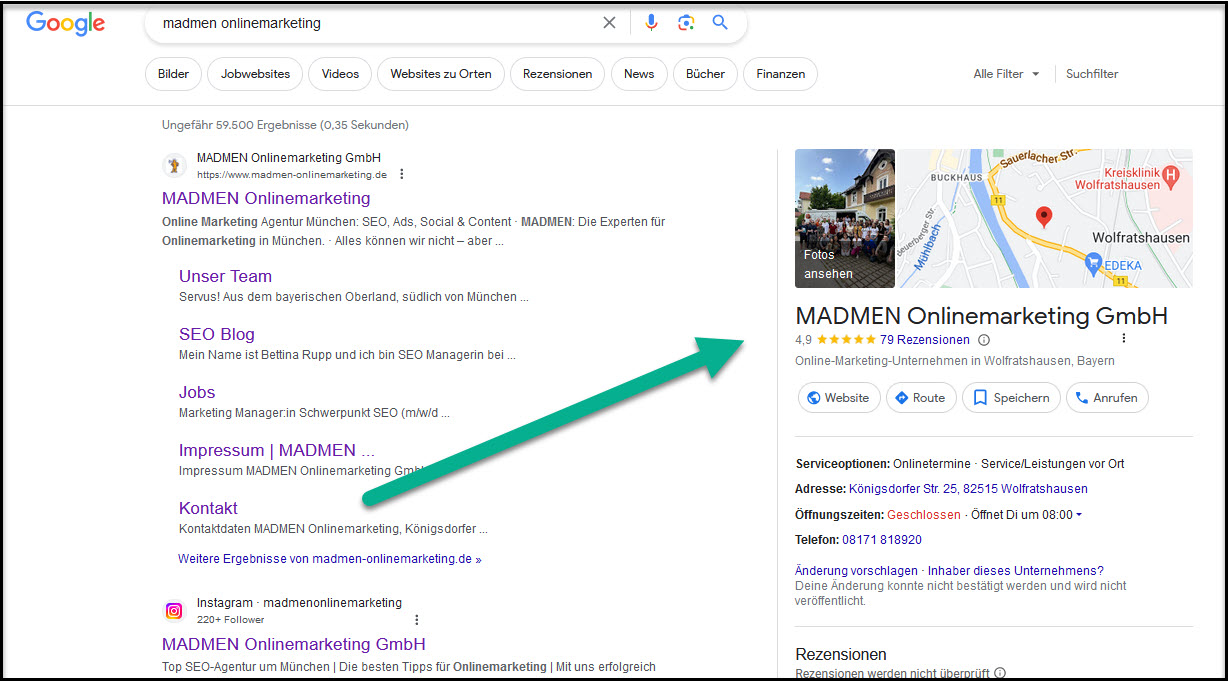Click the '220+ Follower' text

(230, 620)
